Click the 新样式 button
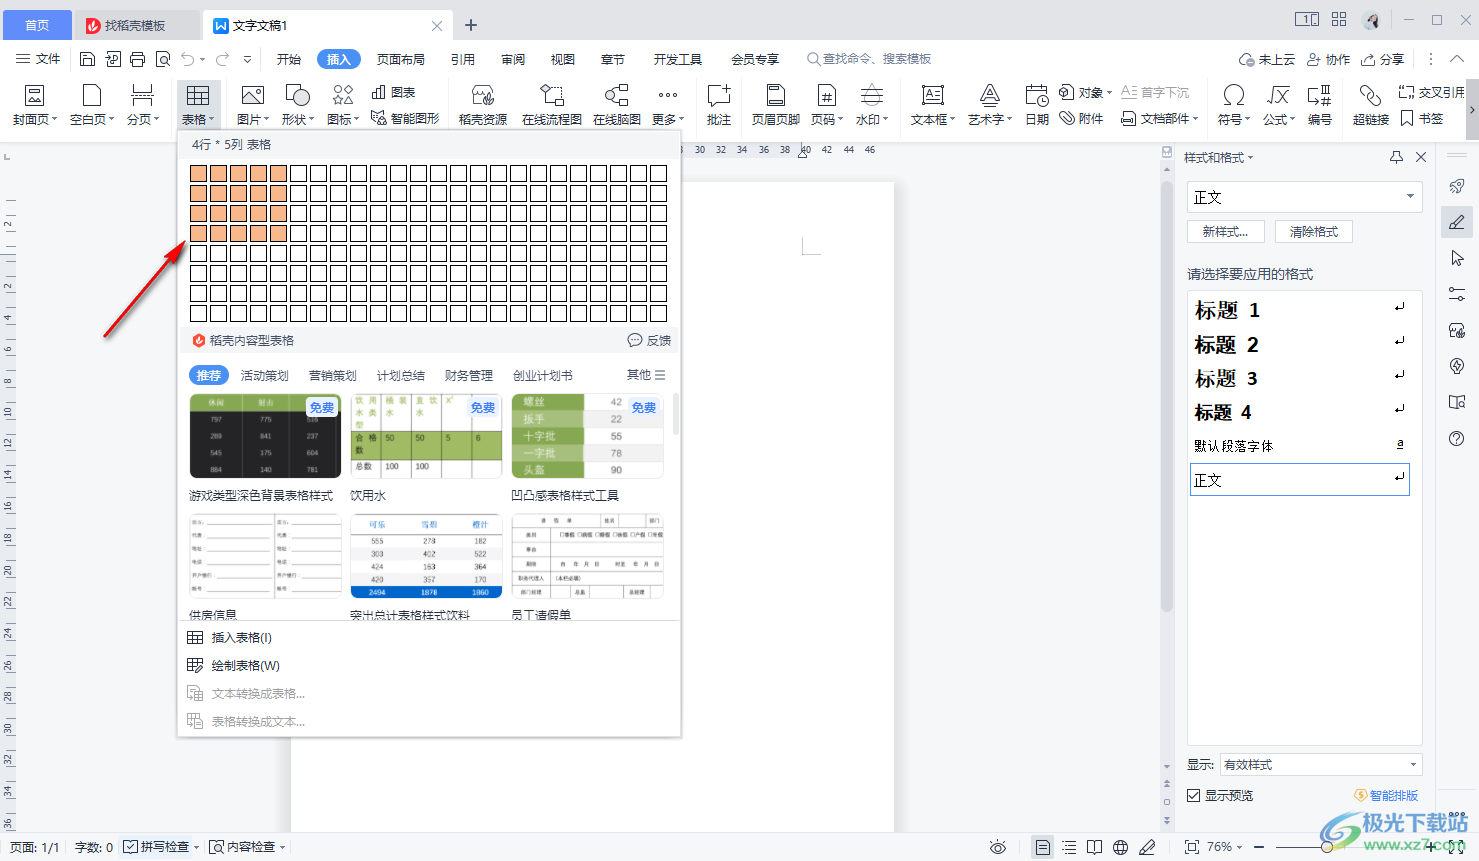The image size is (1479, 861). coord(1226,232)
